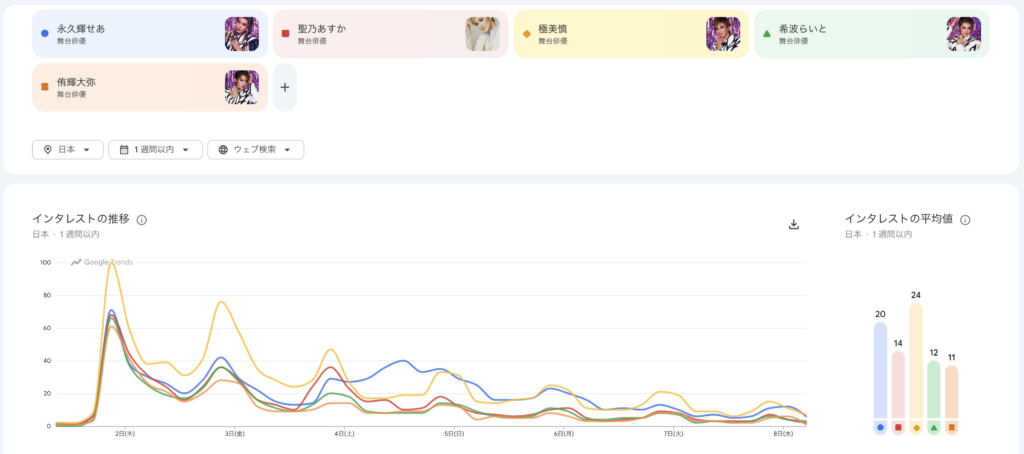The image size is (1024, 454).
Task: Click the orange legend icon under last bar
Action: 952,428
